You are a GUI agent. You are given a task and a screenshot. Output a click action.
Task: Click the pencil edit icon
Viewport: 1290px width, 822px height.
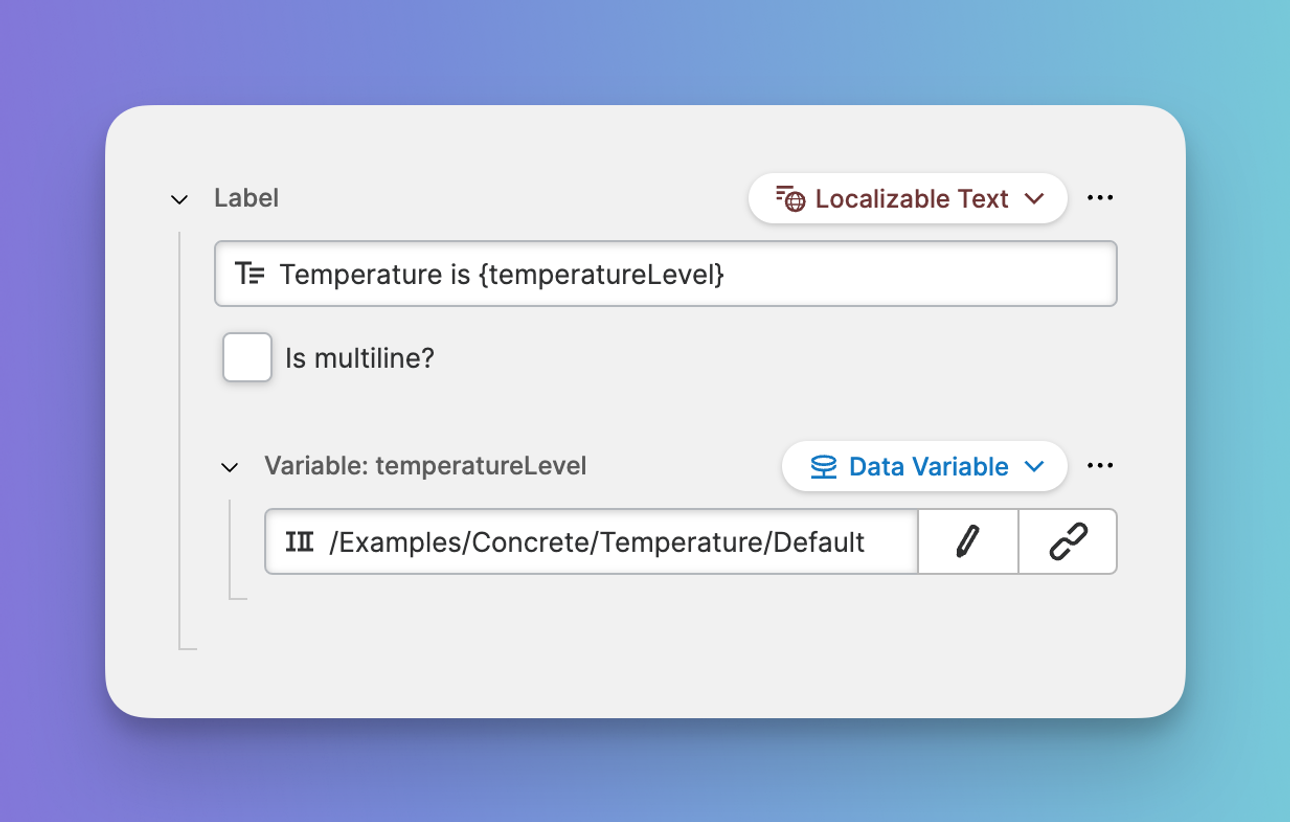(x=967, y=542)
